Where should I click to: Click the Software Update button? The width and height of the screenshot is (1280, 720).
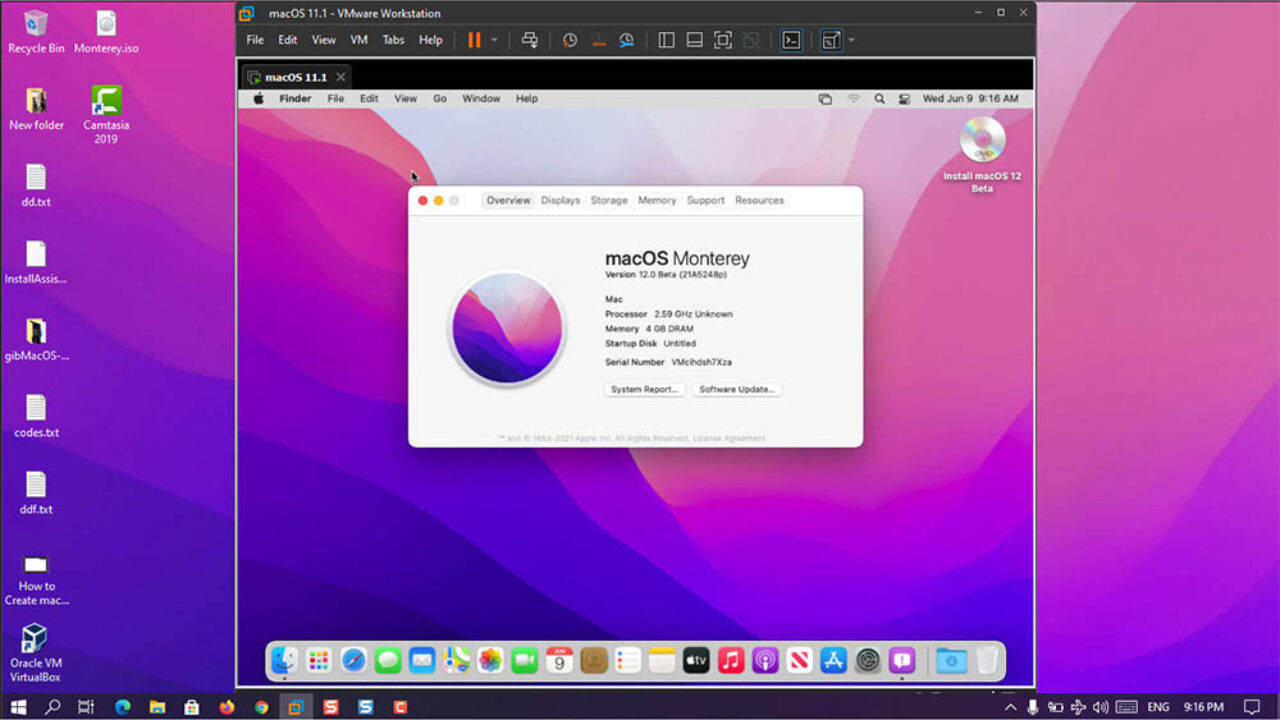pos(737,389)
